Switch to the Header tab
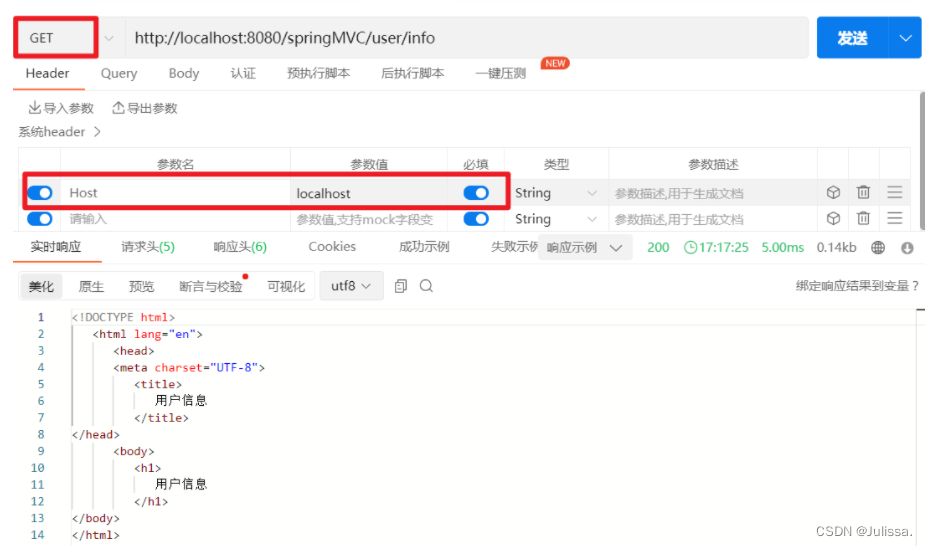The image size is (927, 546). (47, 73)
